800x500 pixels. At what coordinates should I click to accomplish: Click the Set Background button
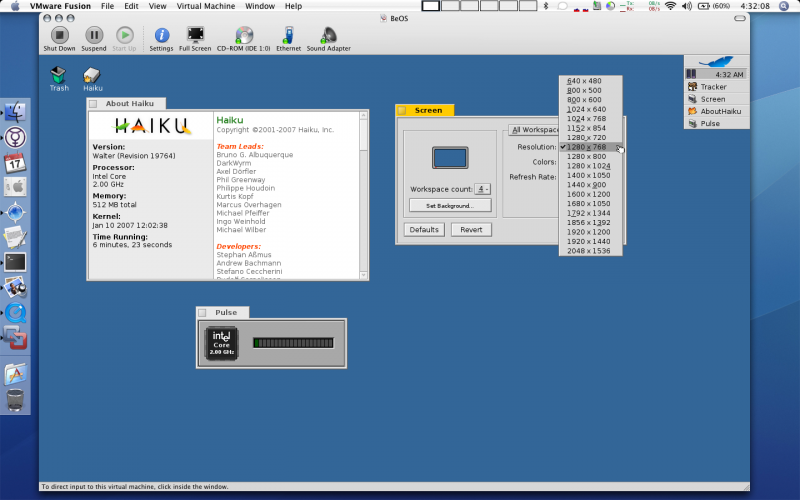point(450,206)
